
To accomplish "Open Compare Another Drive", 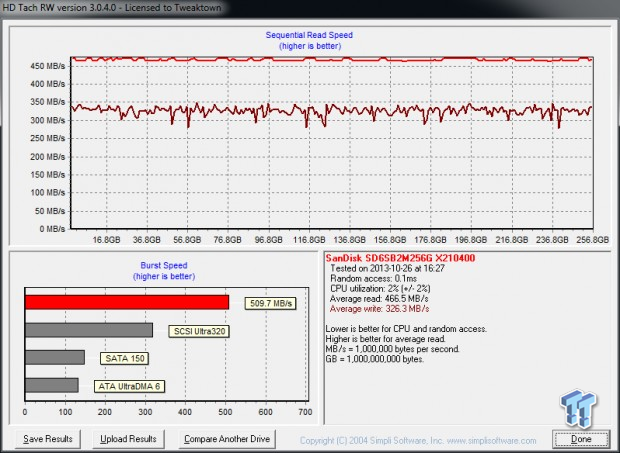I will coord(227,439).
